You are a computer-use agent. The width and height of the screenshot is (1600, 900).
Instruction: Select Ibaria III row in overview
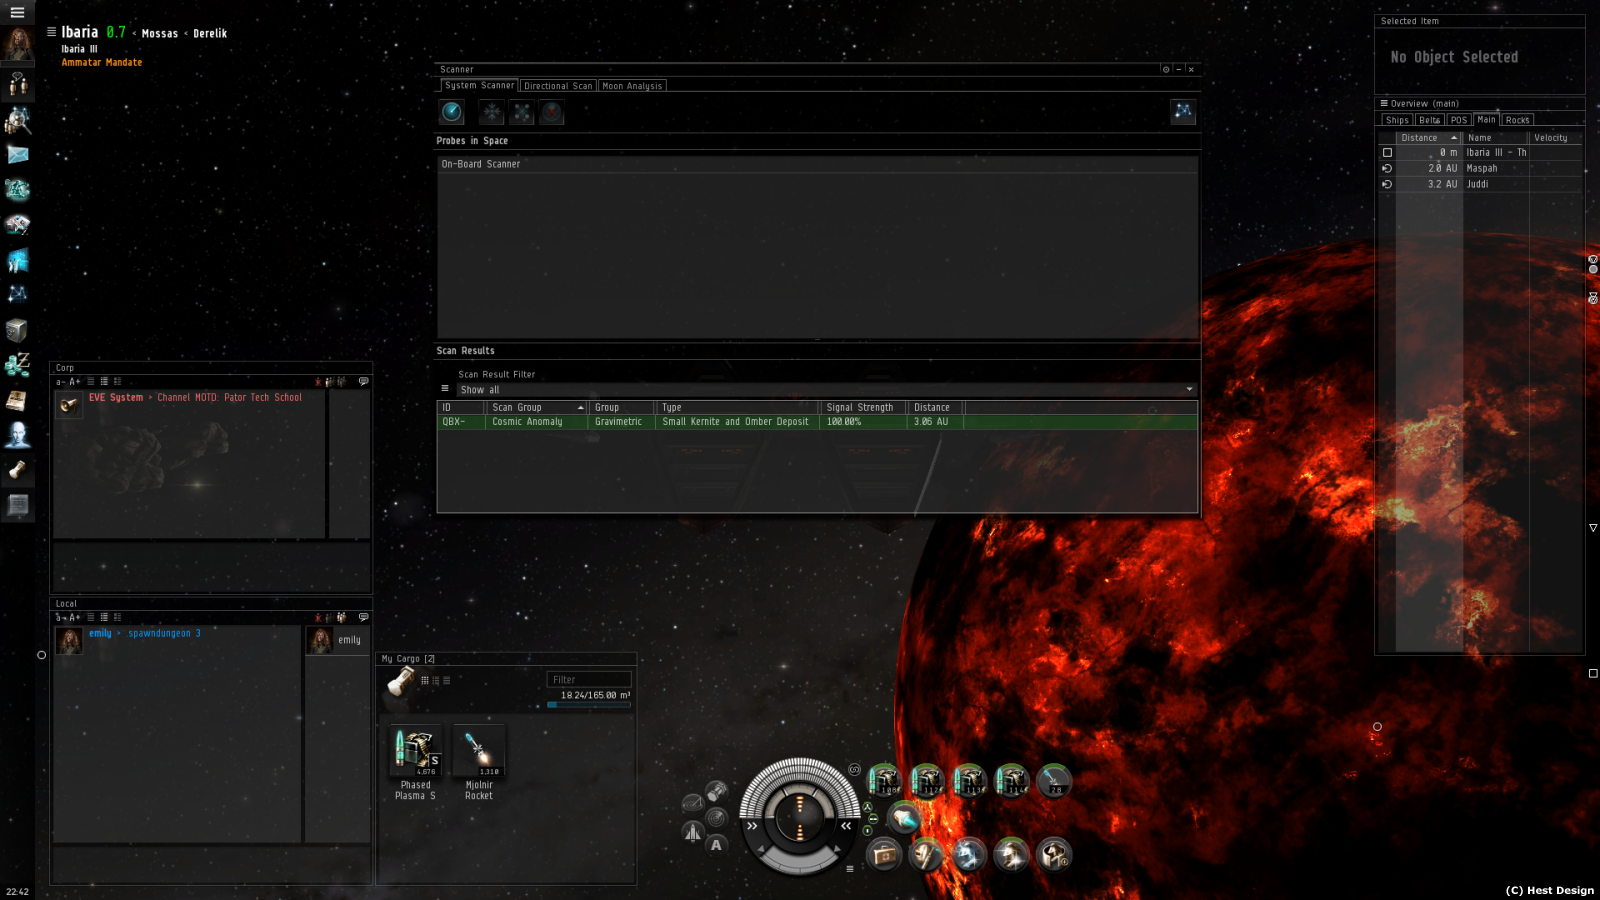1482,152
